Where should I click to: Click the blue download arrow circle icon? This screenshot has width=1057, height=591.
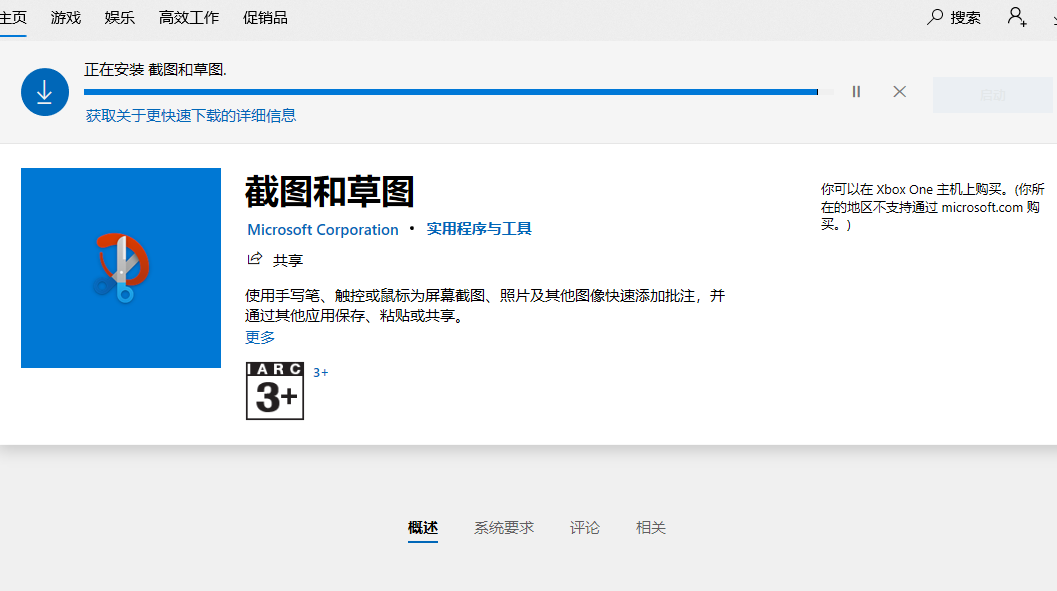pyautogui.click(x=45, y=92)
